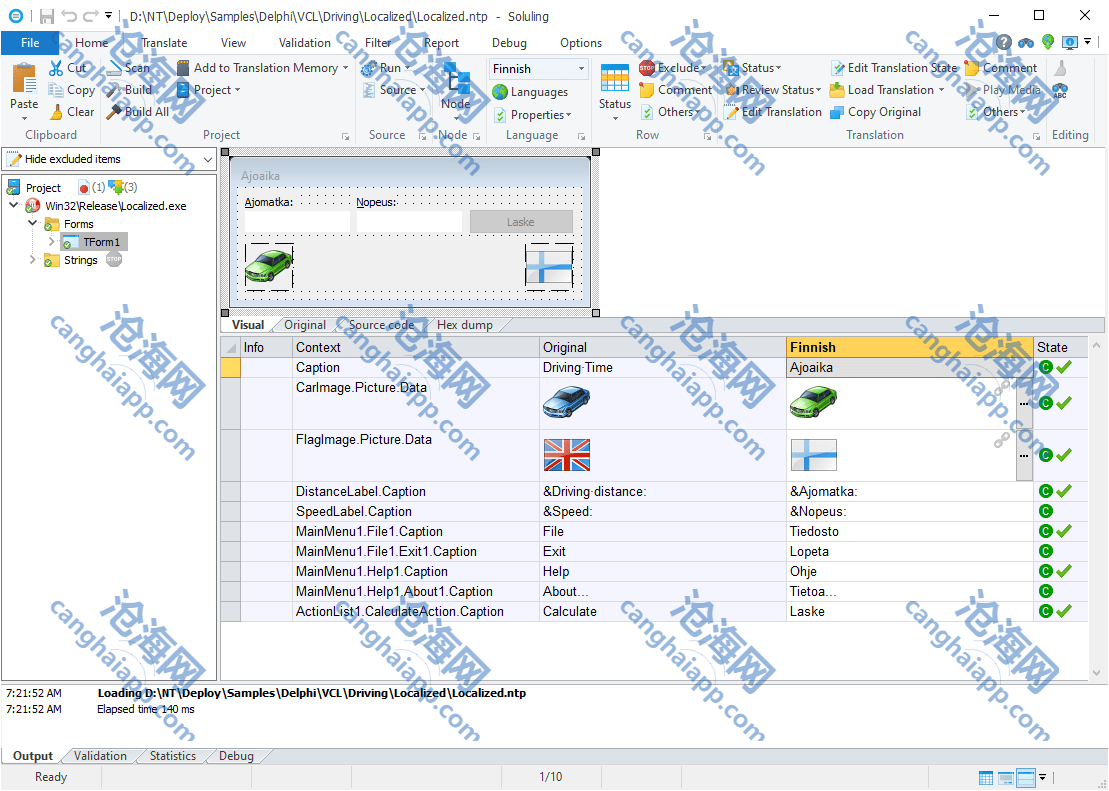Click the Add to Translation Memory icon
Viewport: 1109px width, 791px height.
(x=183, y=68)
